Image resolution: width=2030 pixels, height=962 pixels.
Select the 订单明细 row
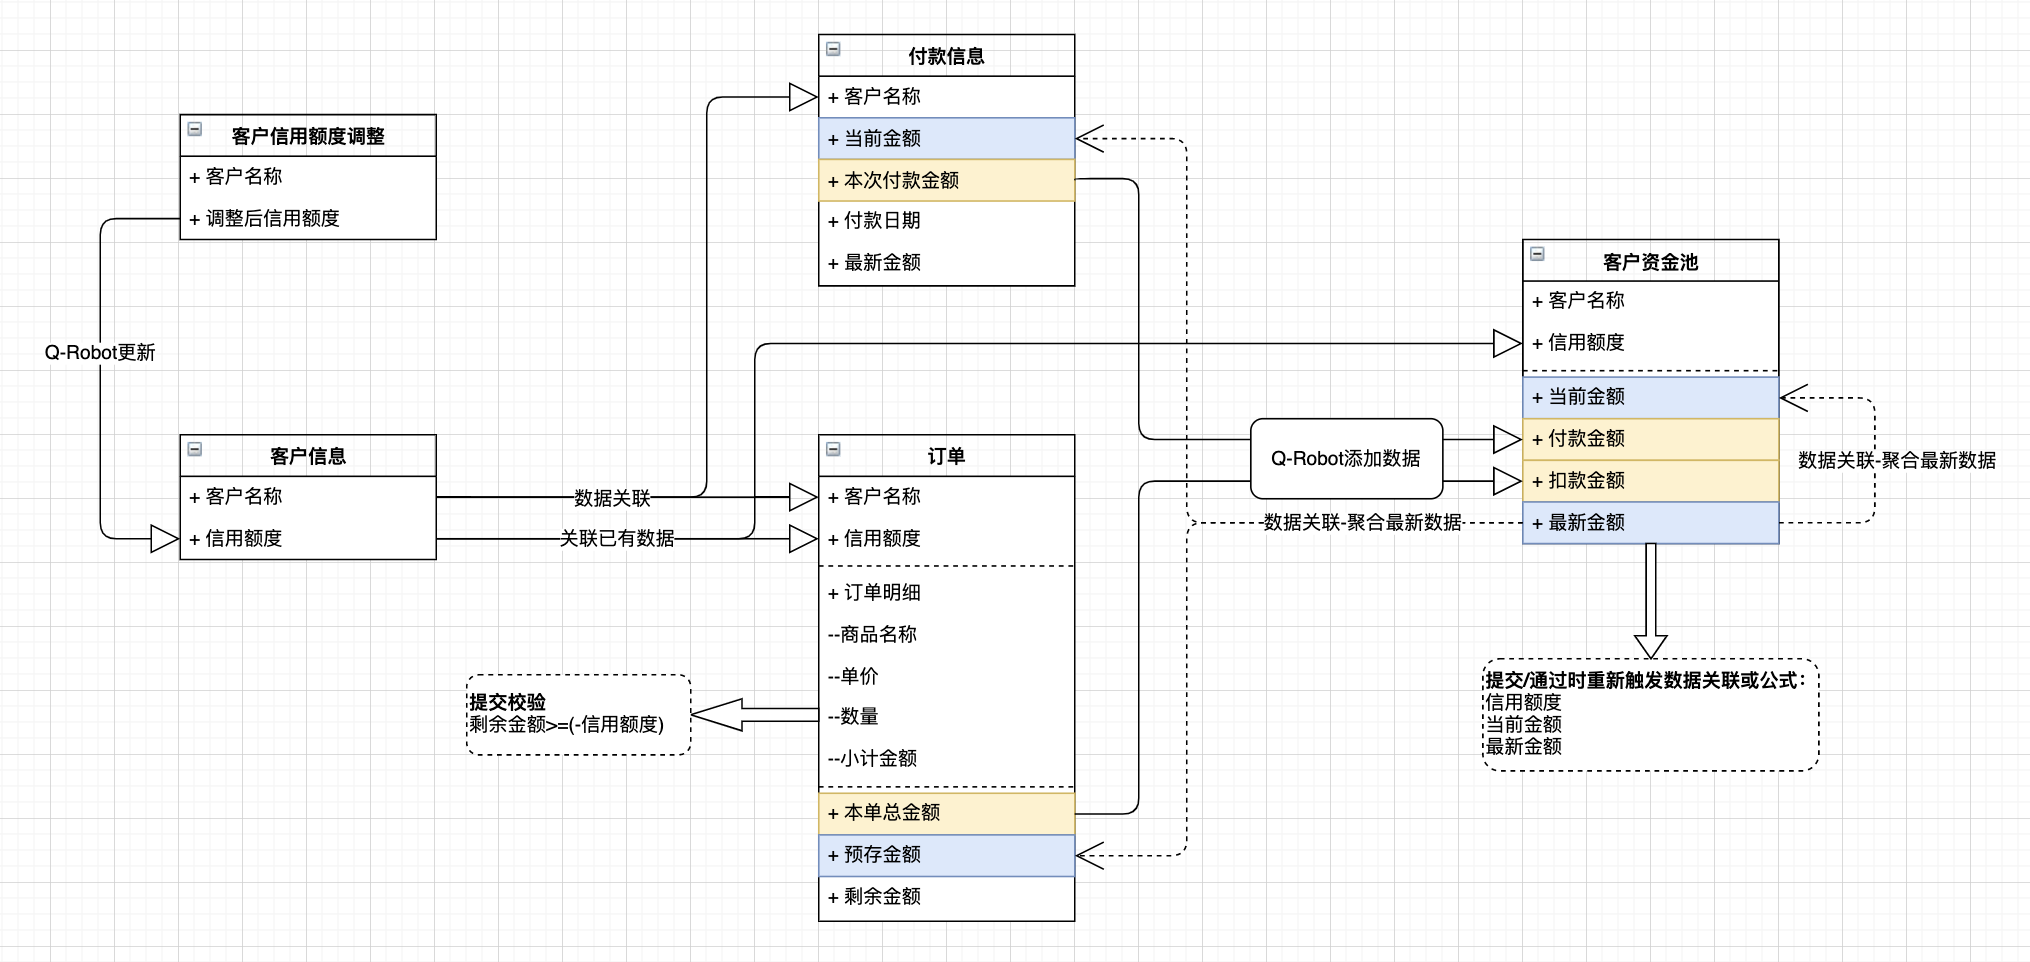point(946,593)
